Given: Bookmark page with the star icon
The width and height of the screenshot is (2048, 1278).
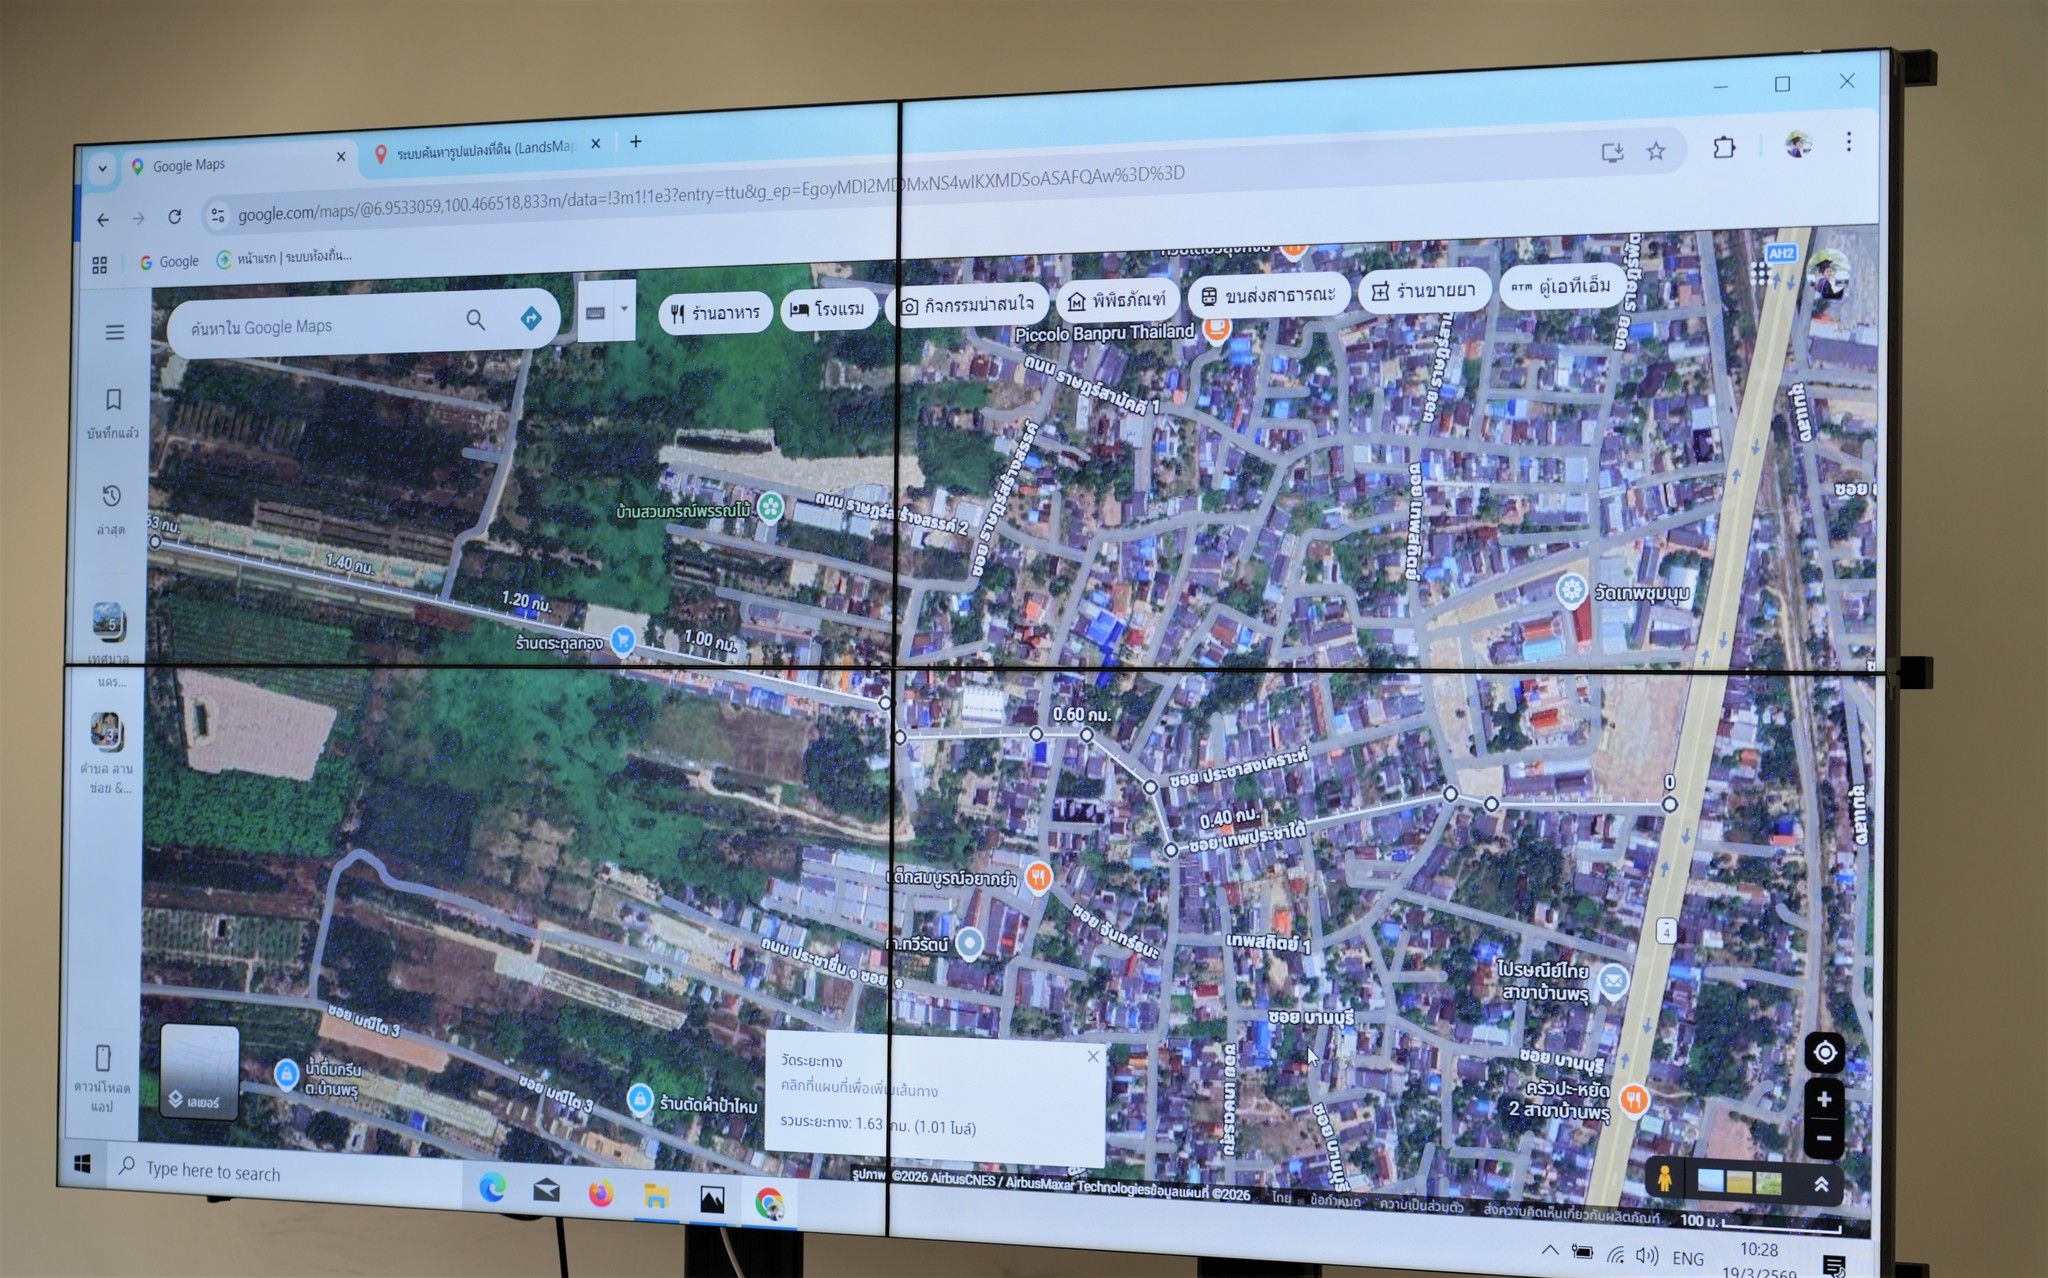Looking at the screenshot, I should click(x=1656, y=151).
